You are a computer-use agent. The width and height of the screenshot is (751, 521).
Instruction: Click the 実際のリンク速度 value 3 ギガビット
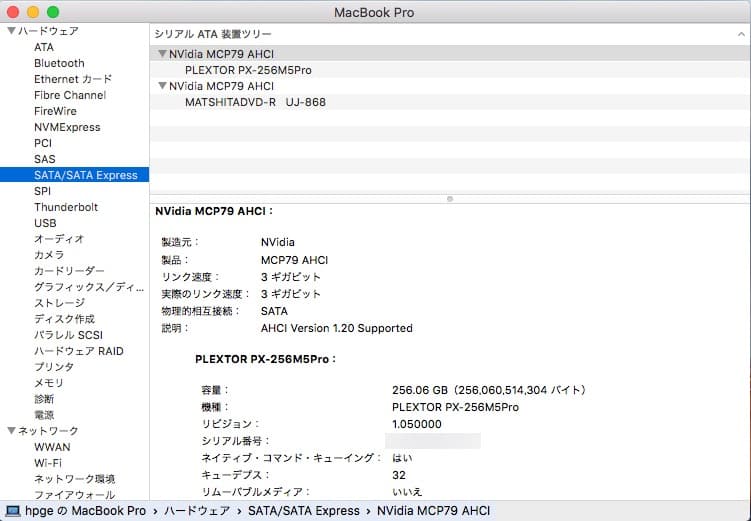291,294
